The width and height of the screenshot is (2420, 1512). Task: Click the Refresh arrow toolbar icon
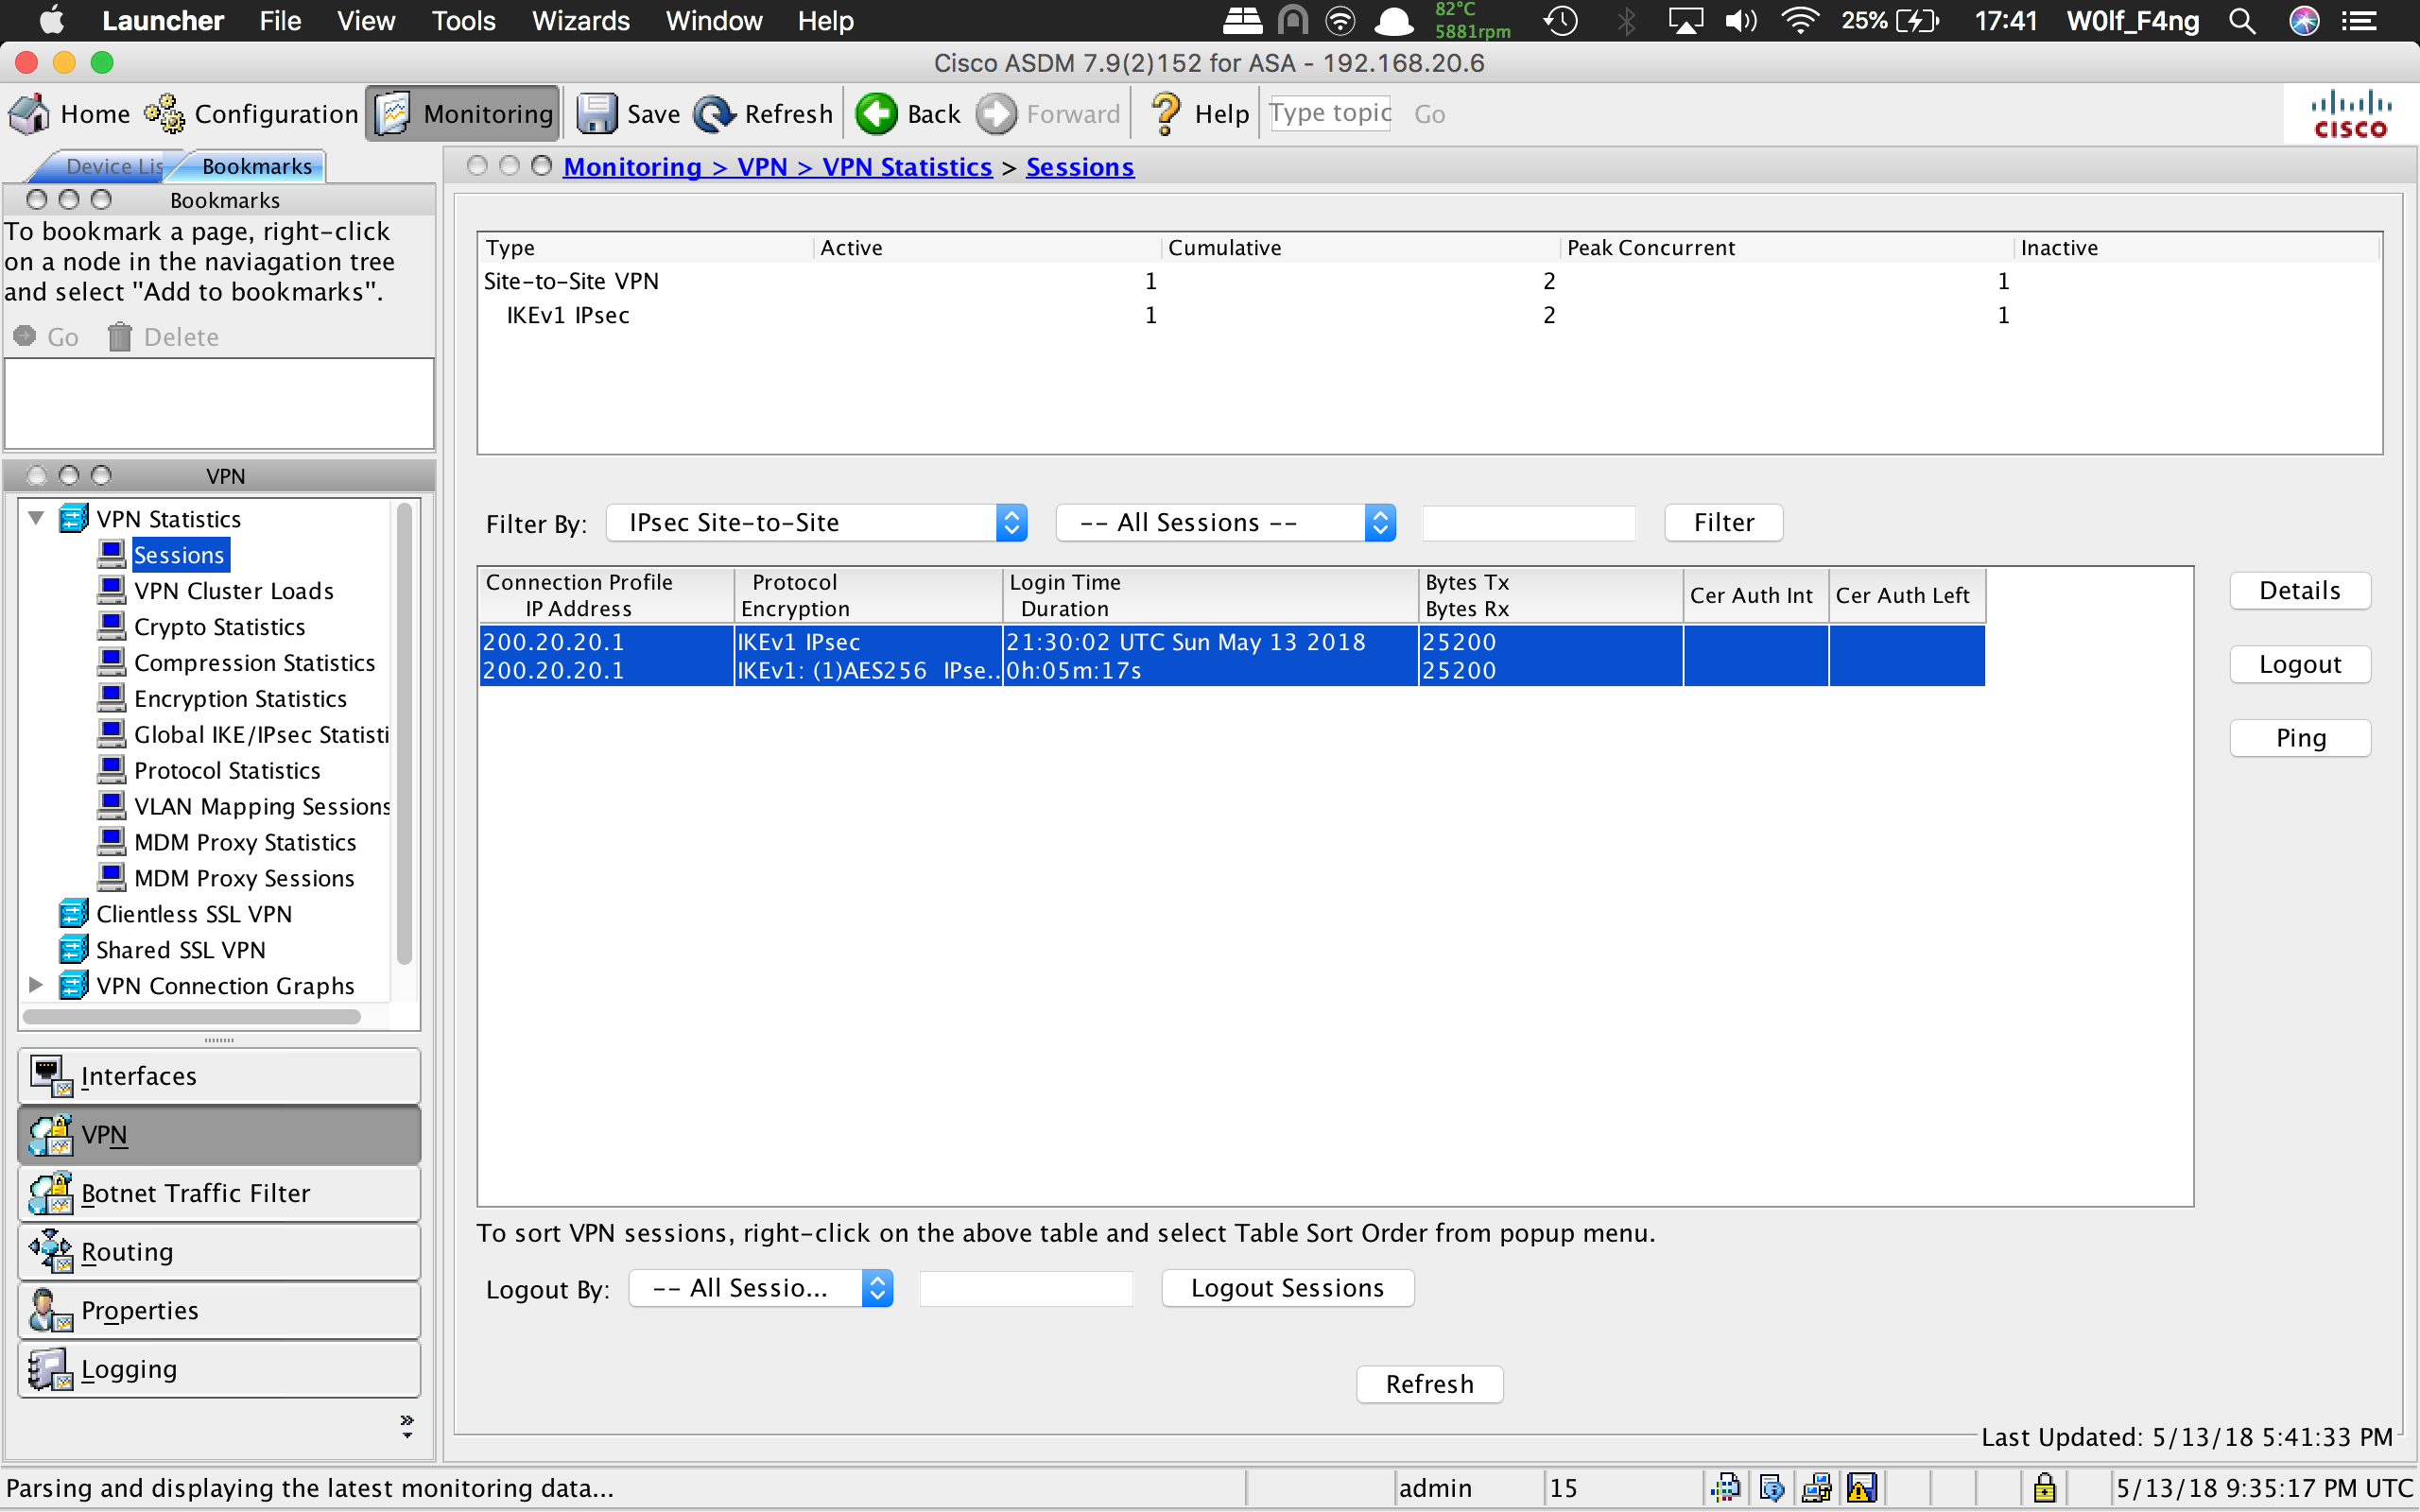tap(714, 114)
